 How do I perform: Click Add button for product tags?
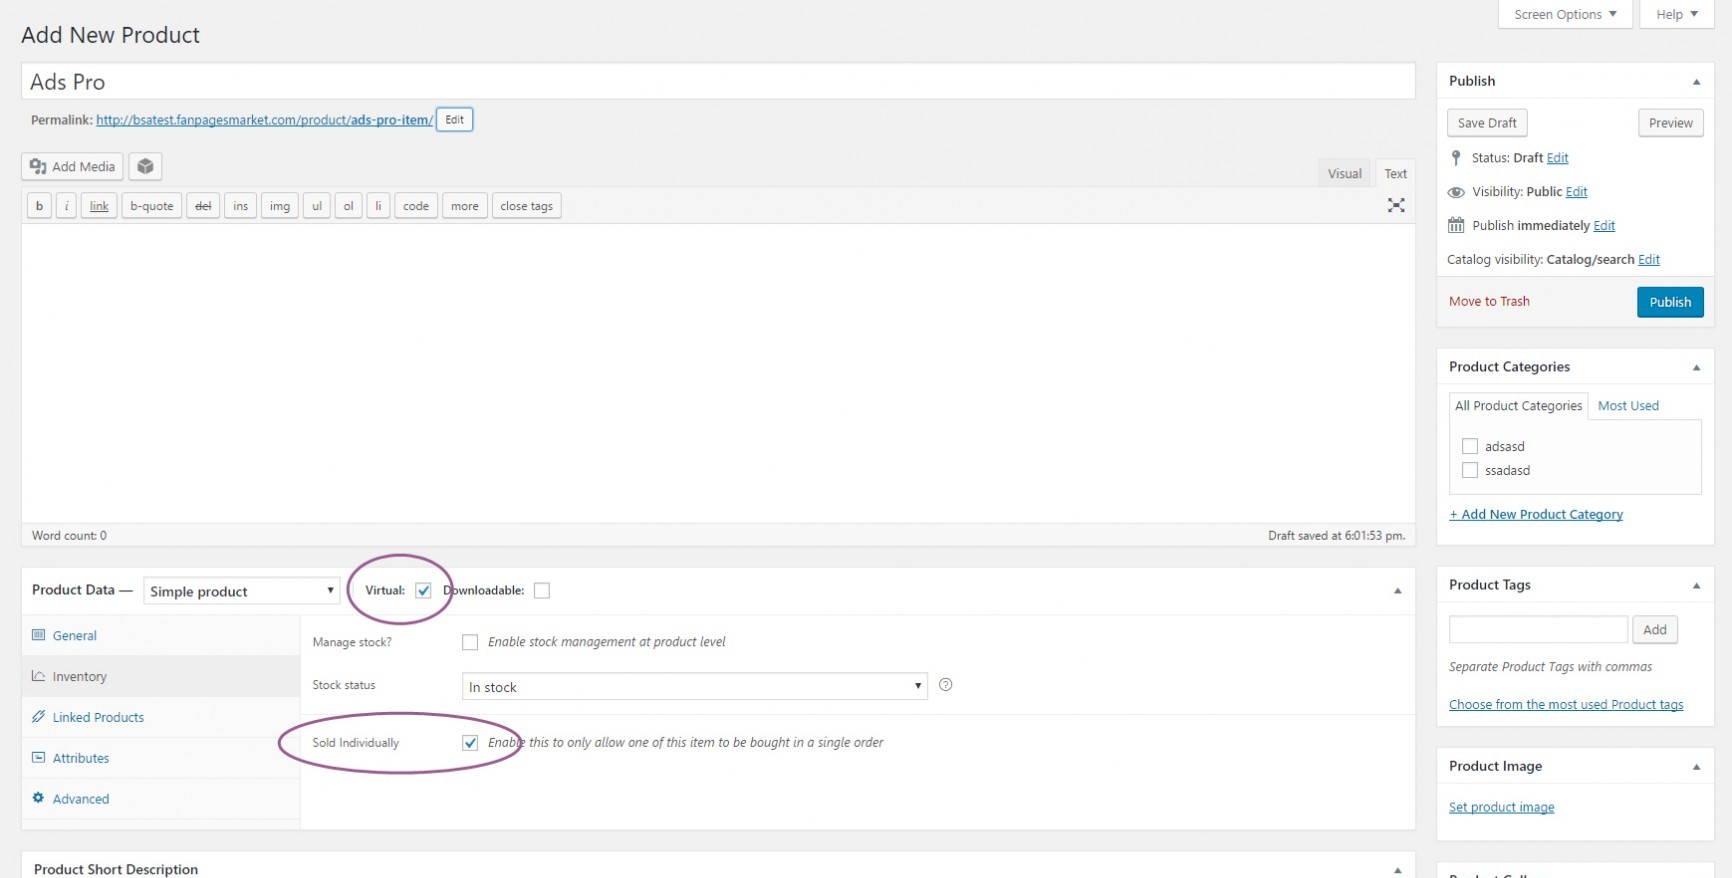click(1655, 629)
